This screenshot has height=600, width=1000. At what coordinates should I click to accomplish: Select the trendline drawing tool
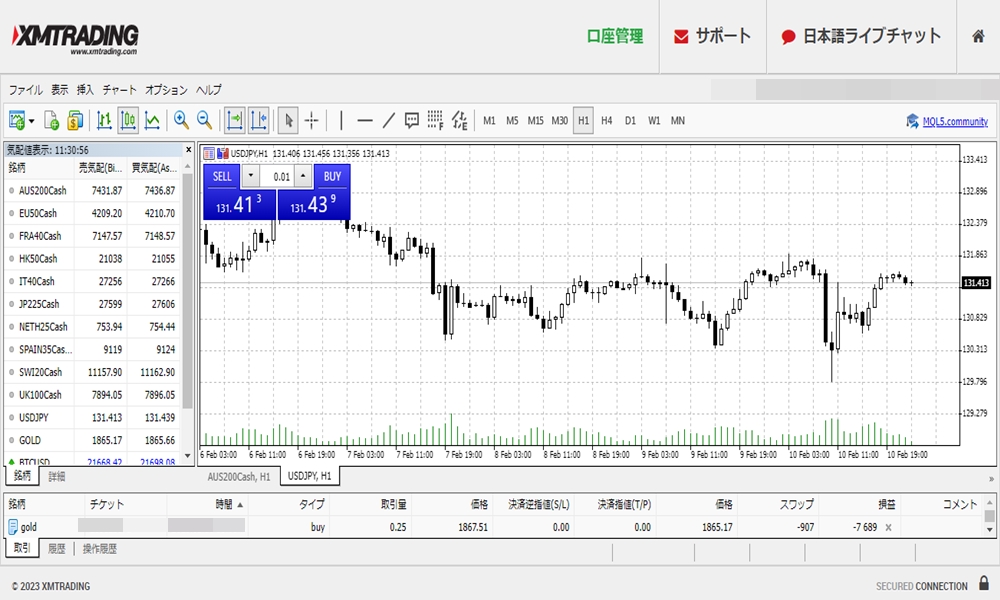click(x=388, y=121)
